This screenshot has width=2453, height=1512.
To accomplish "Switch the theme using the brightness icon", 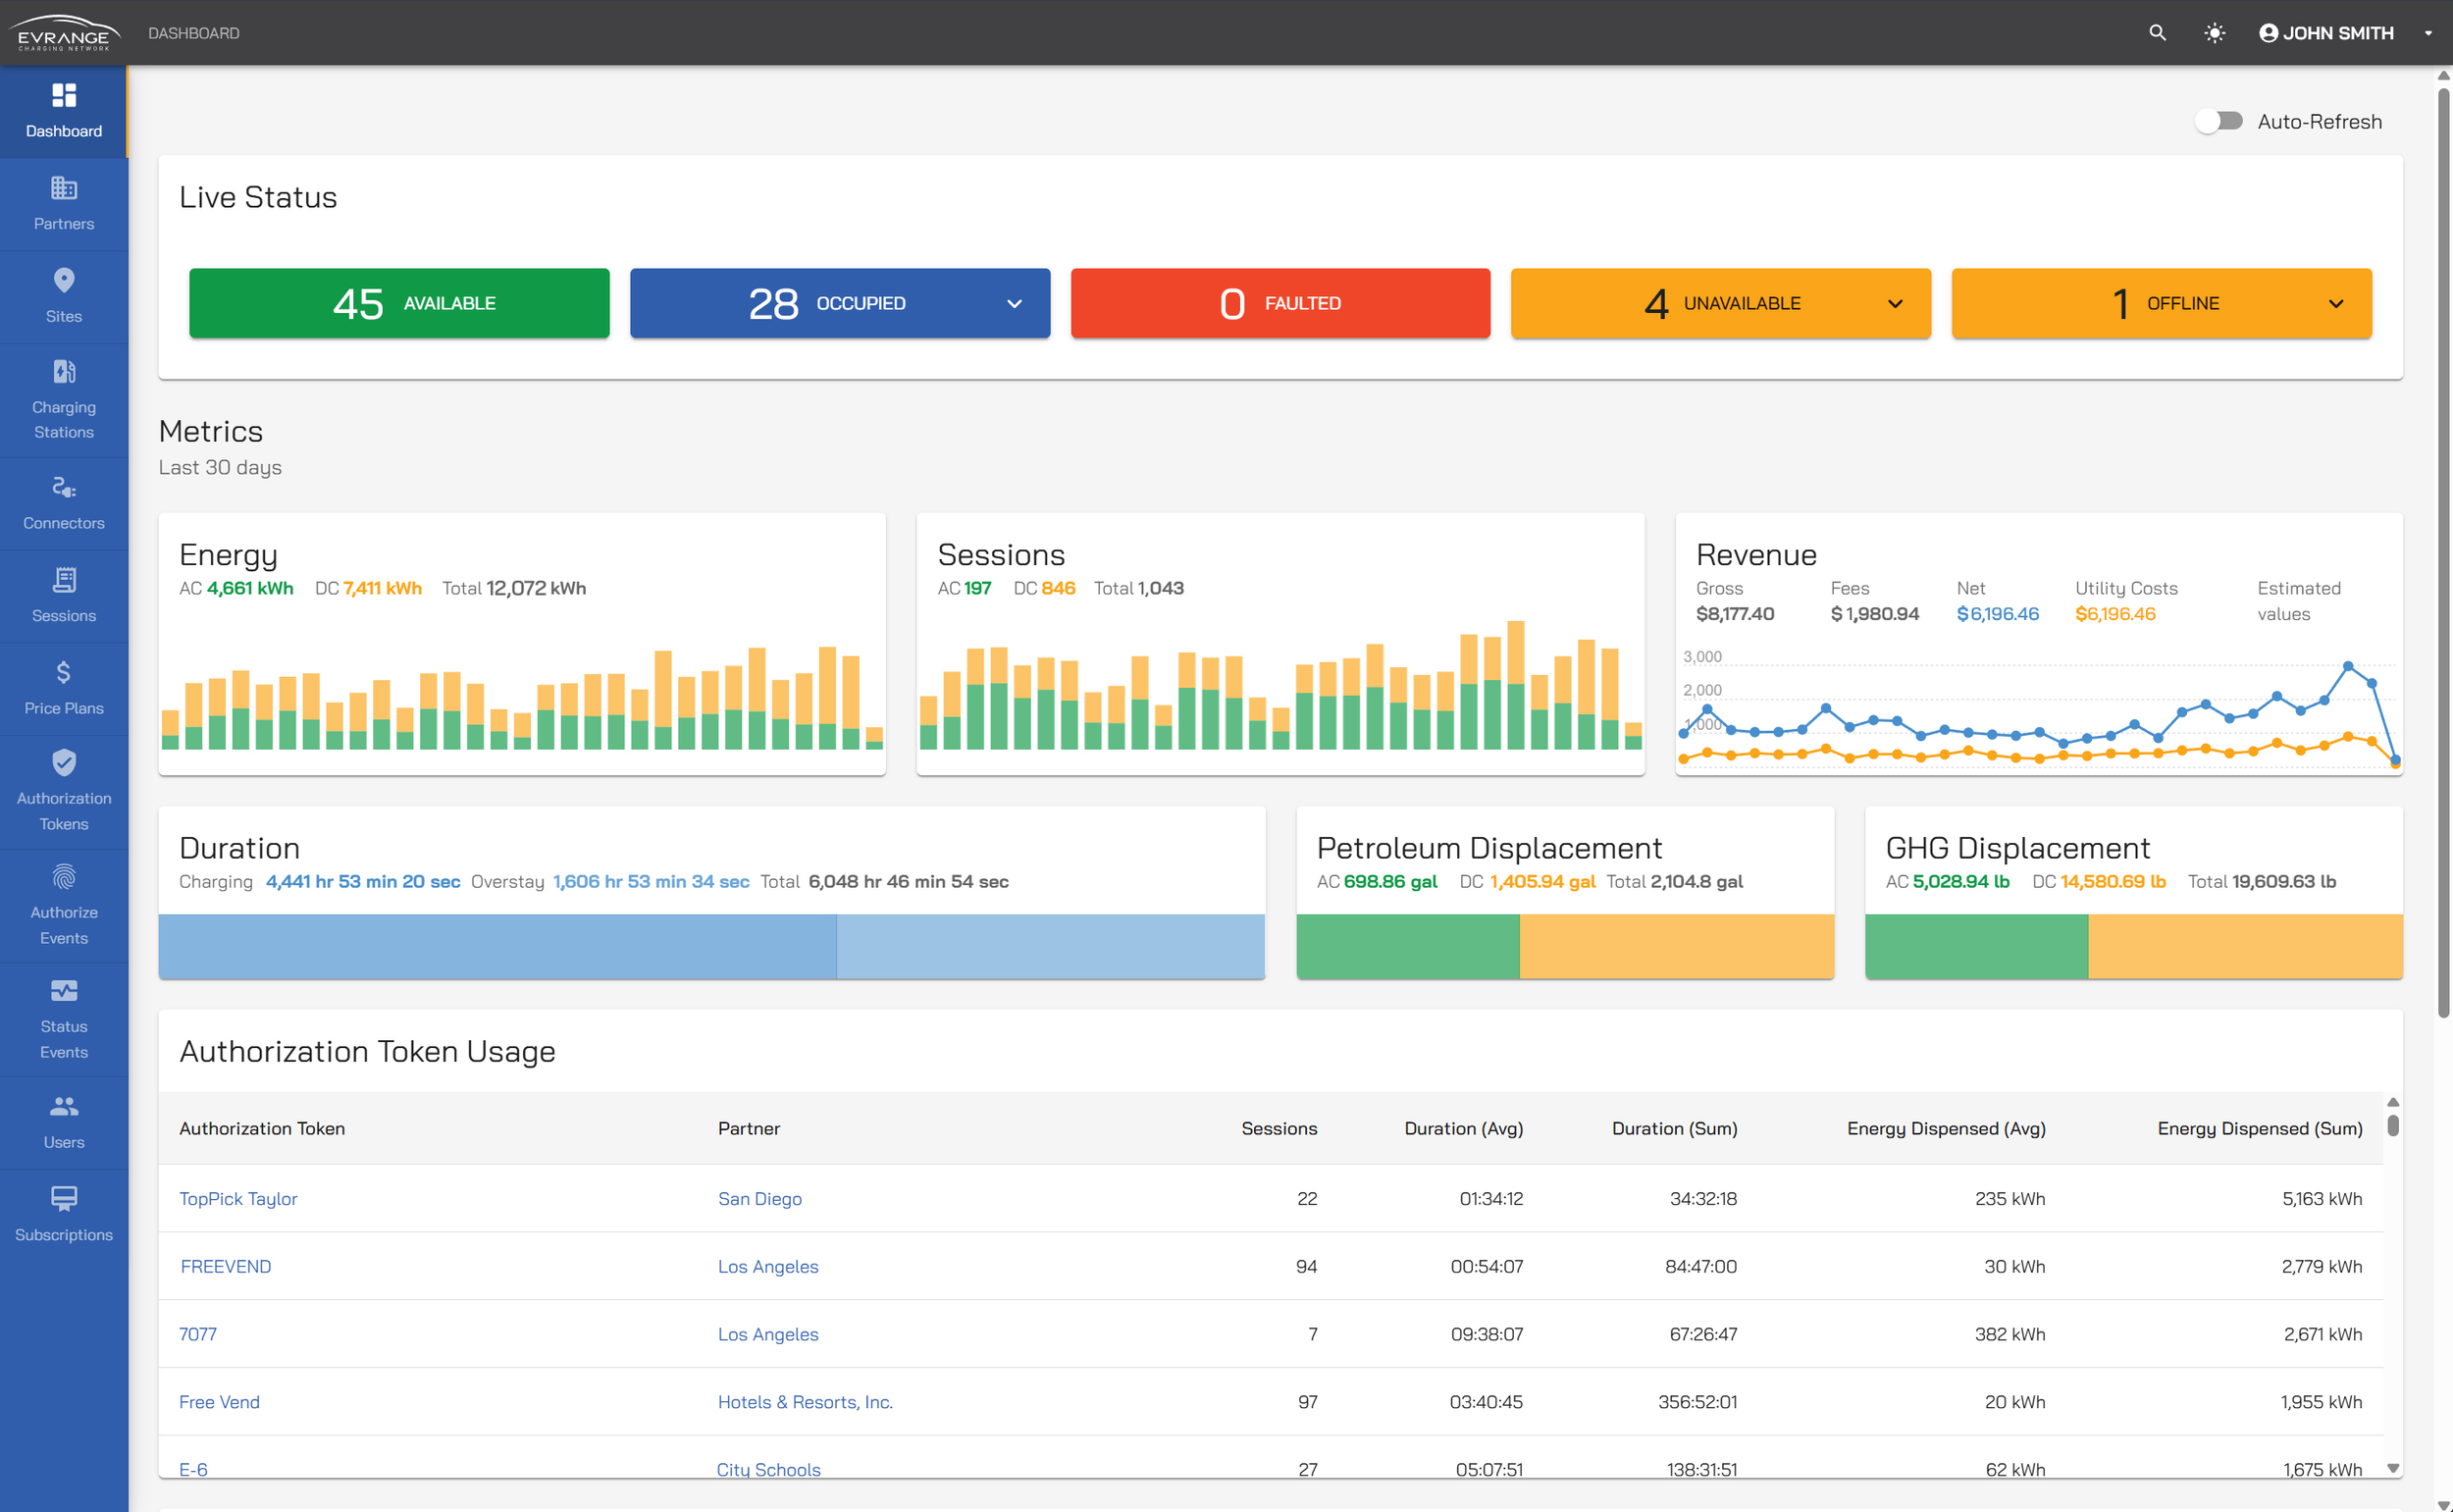I will [x=2214, y=32].
